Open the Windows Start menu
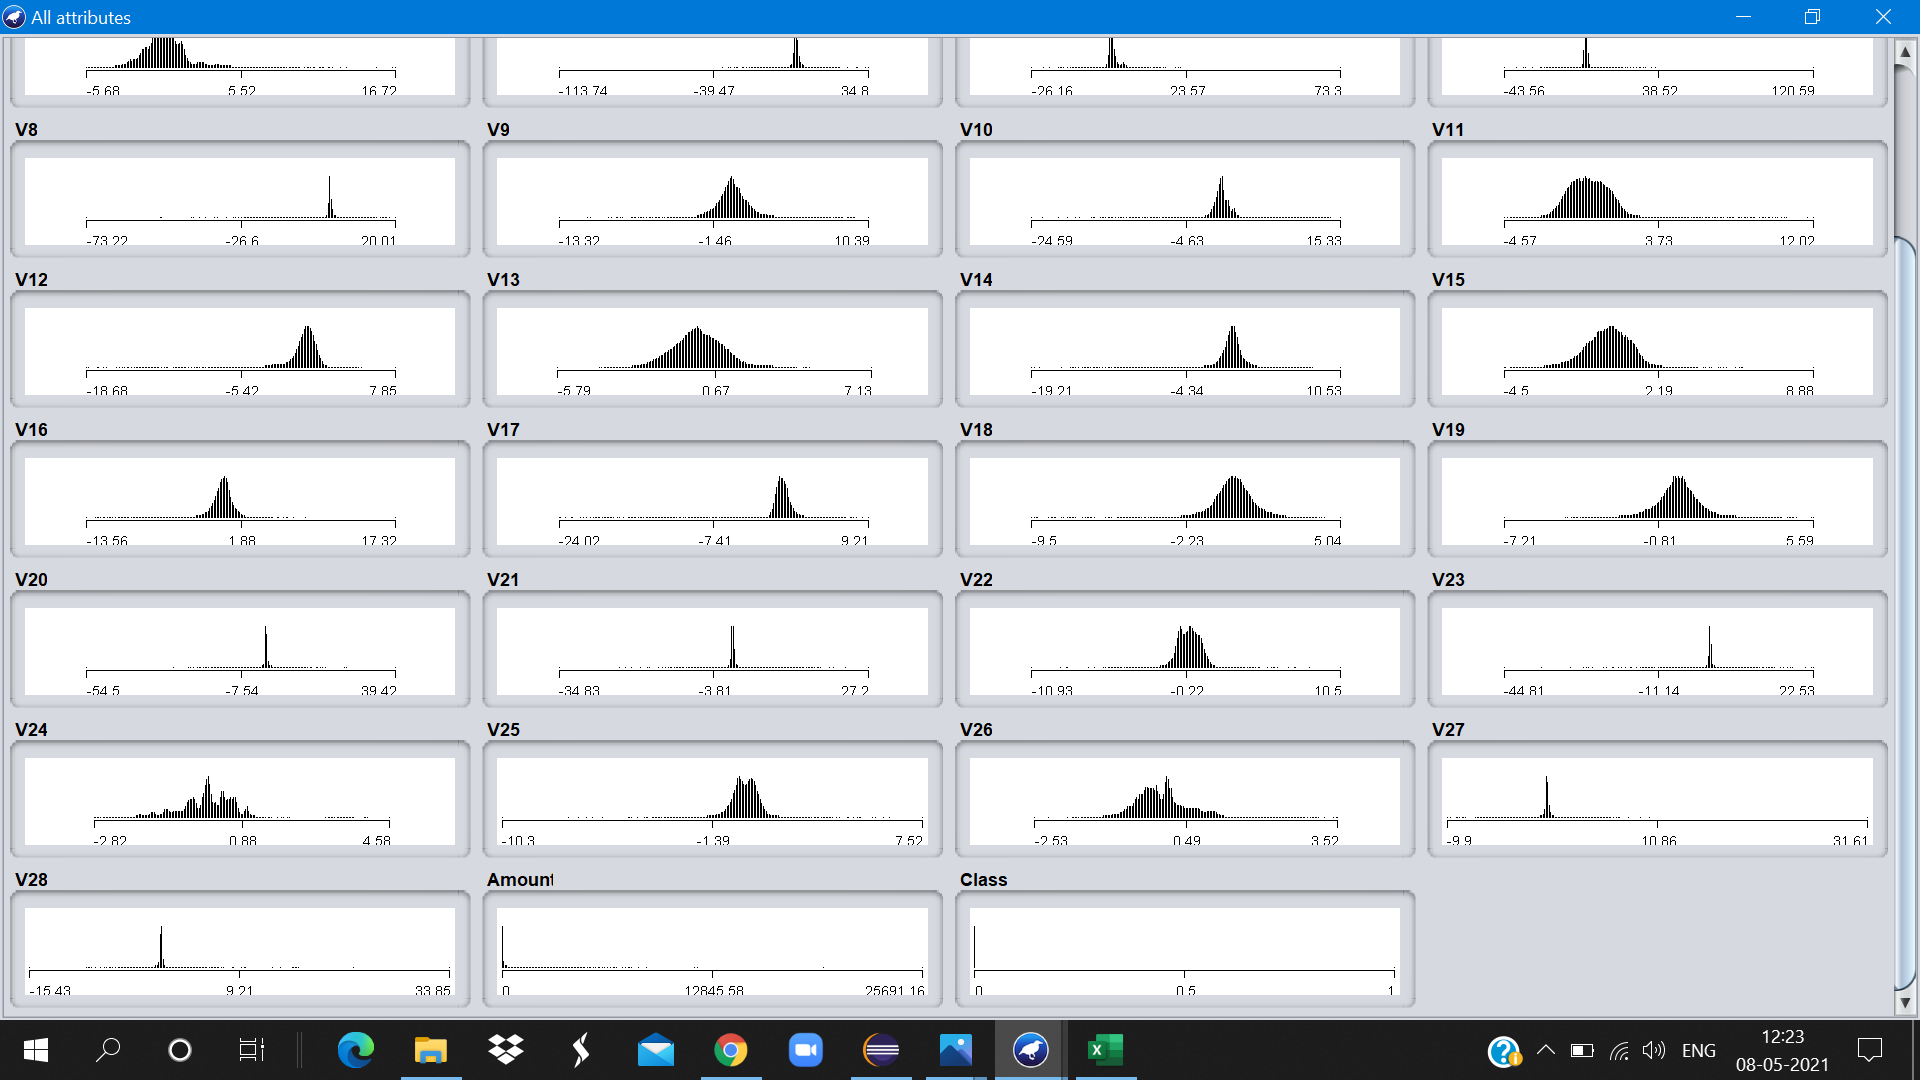The width and height of the screenshot is (1920, 1080). click(x=36, y=1050)
